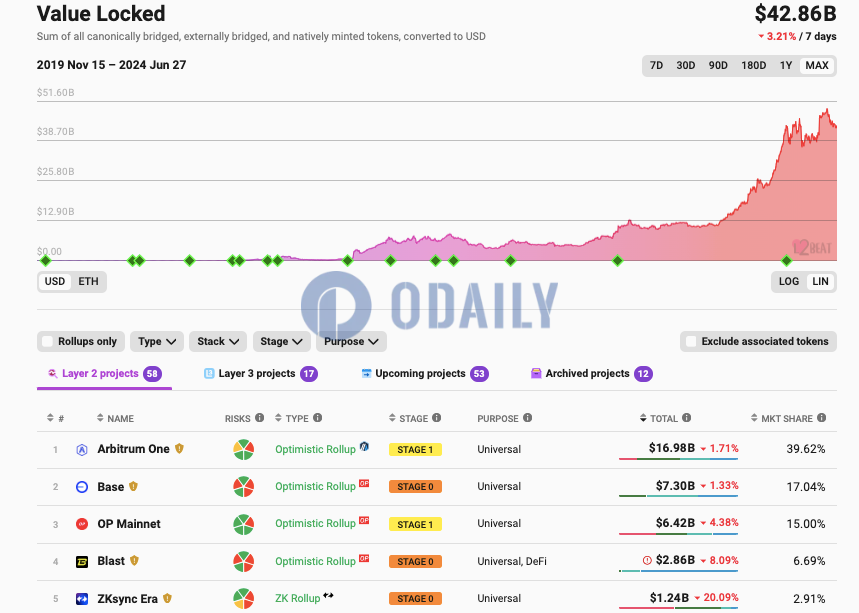The height and width of the screenshot is (613, 859).
Task: Click the STAGE 1 badge for Arbitrum One
Action: [x=415, y=450]
